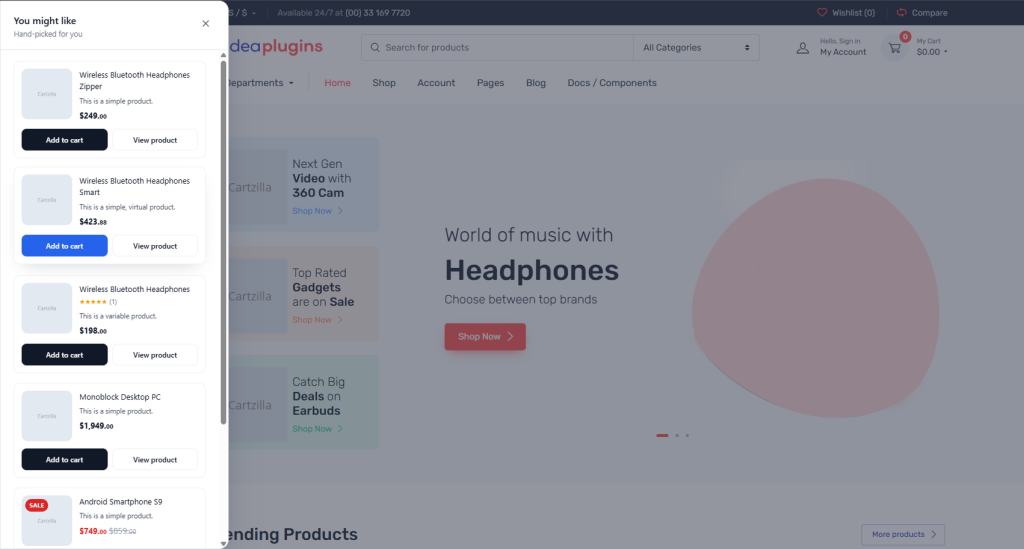Open the All Categories dropdown
The image size is (1024, 549).
point(696,48)
